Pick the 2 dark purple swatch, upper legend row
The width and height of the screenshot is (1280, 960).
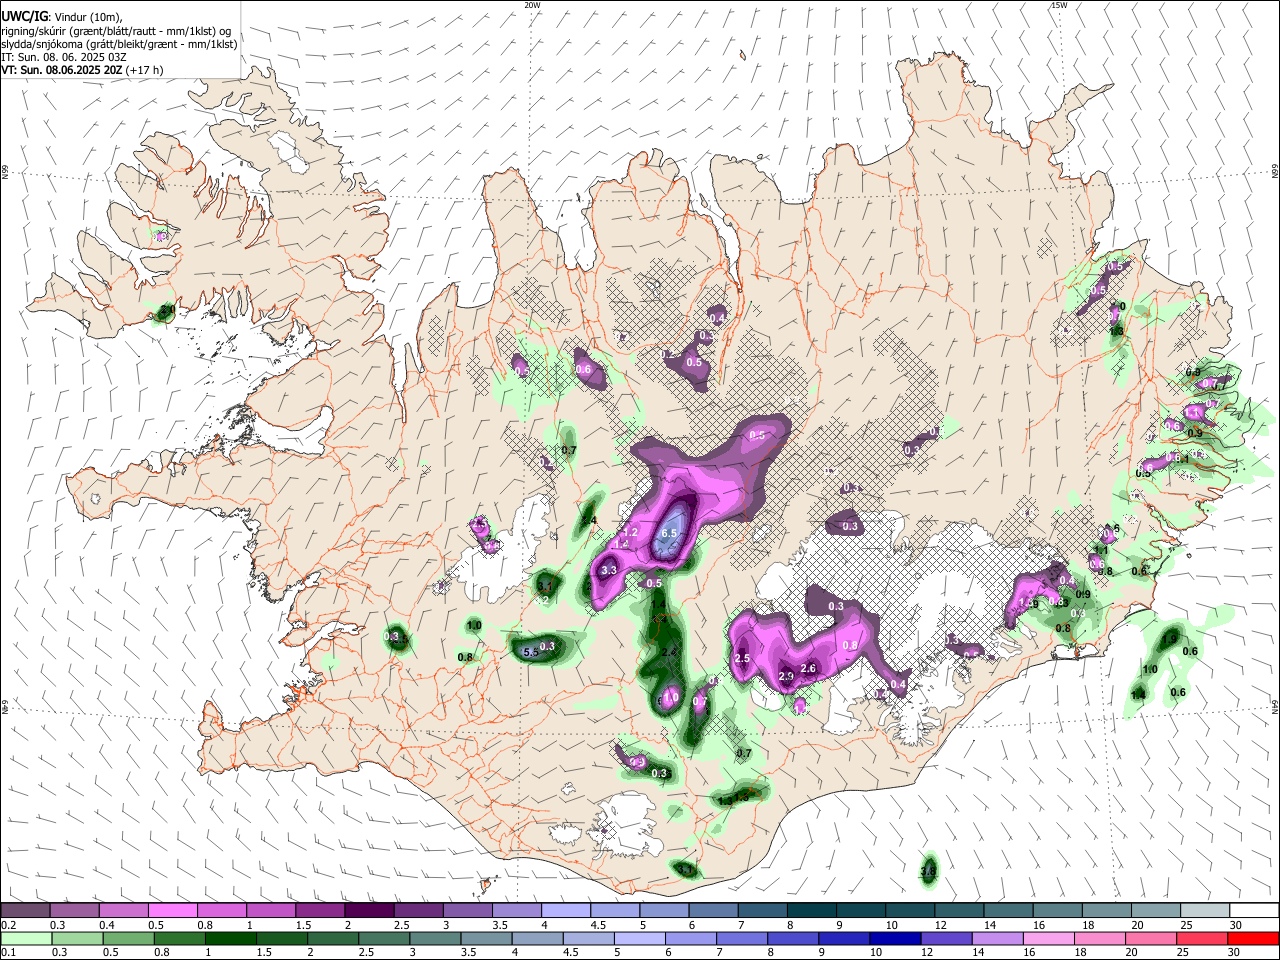pyautogui.click(x=369, y=911)
